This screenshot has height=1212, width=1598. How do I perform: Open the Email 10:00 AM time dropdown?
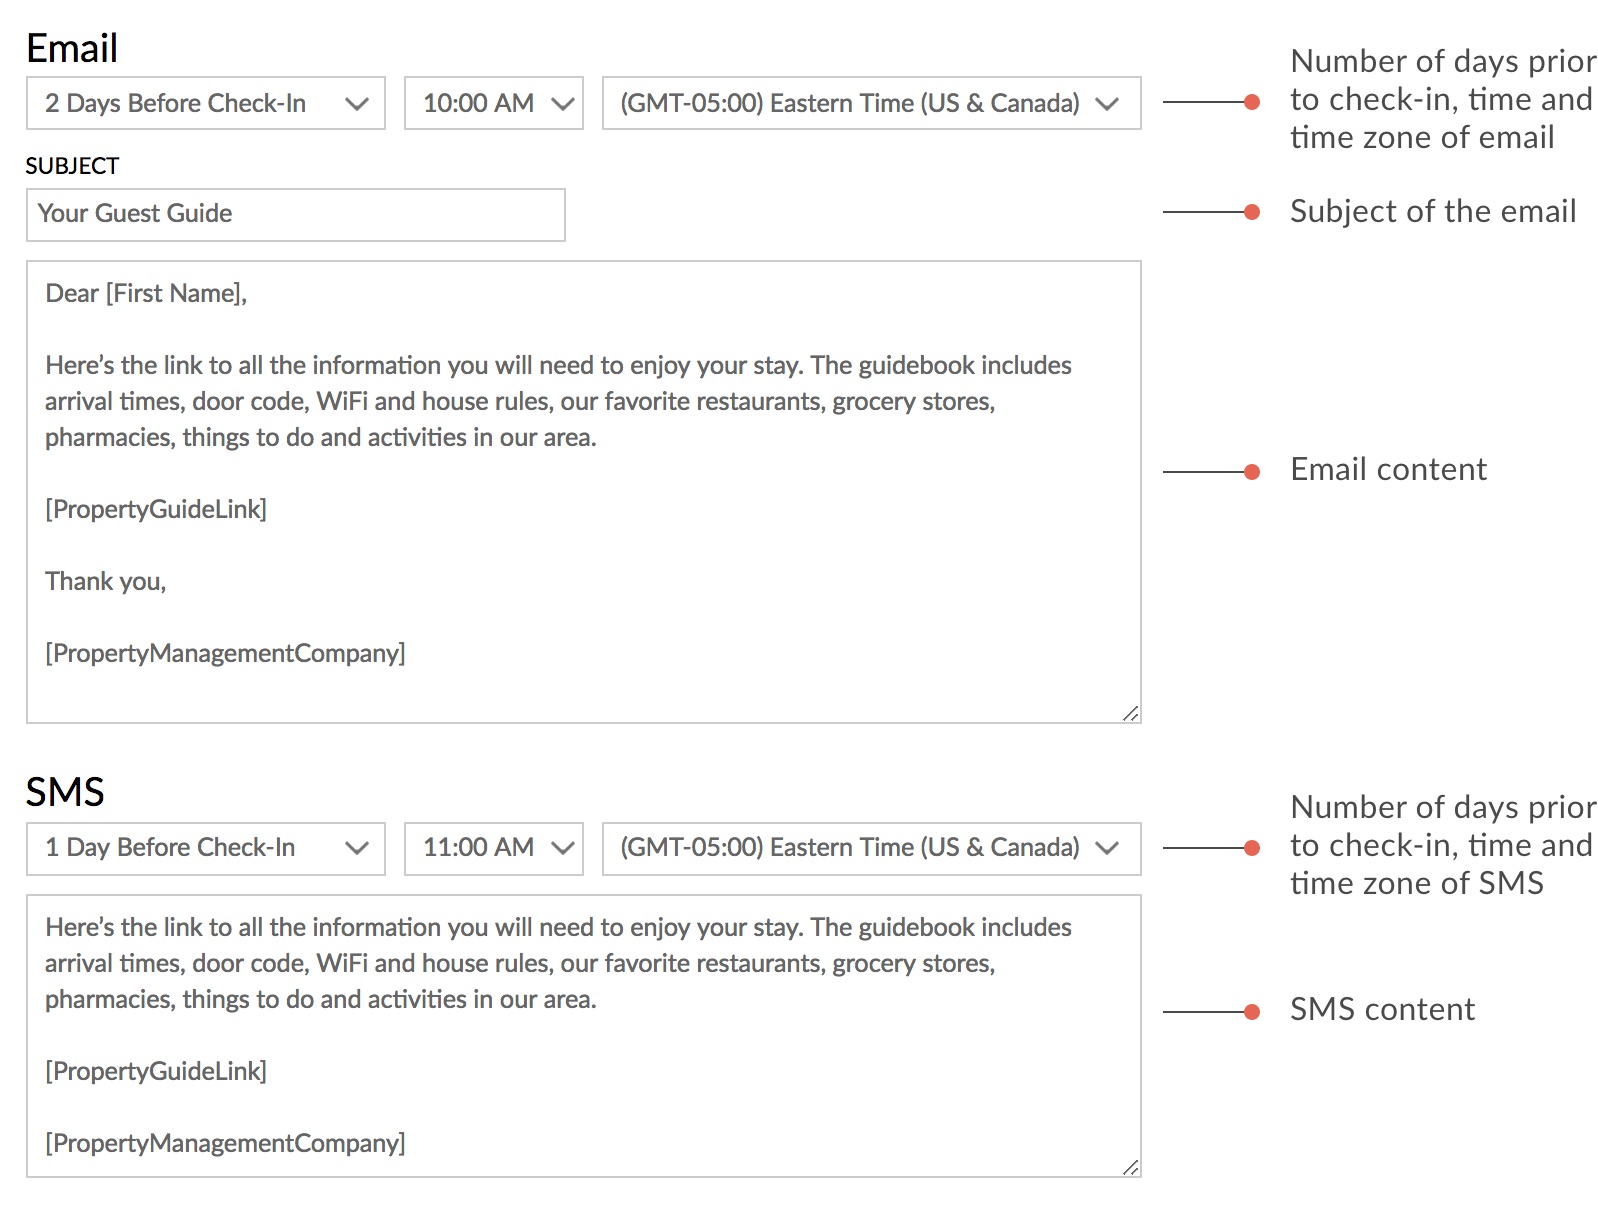493,103
